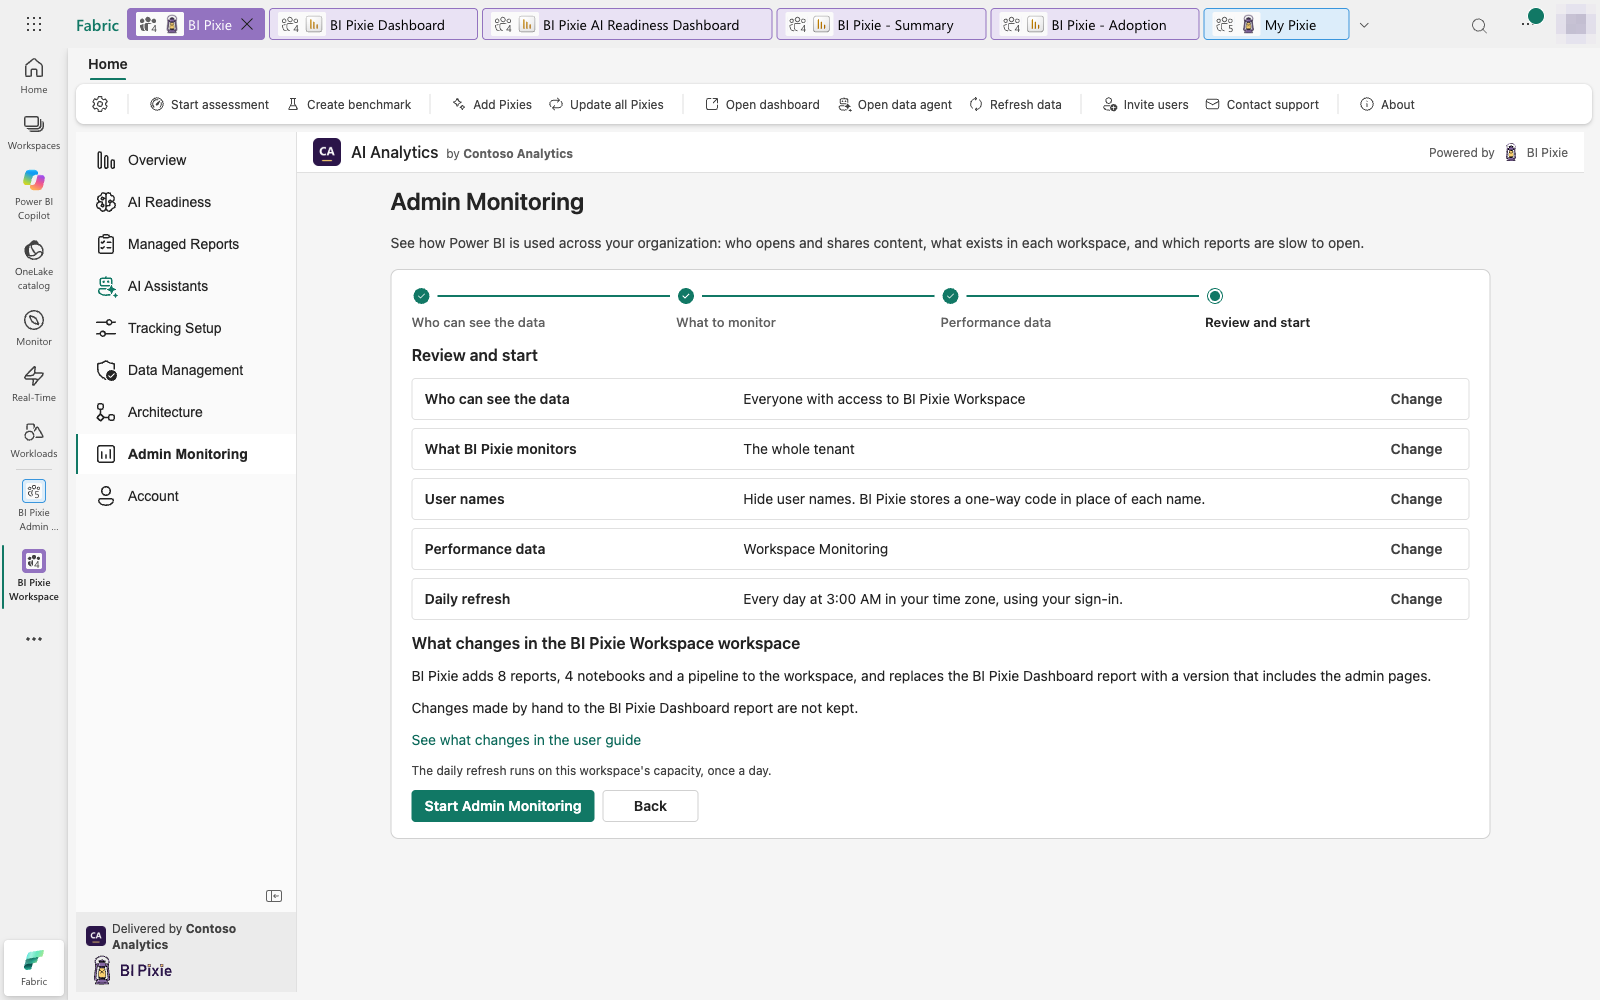This screenshot has width=1600, height=1000.
Task: Click Create benchmark
Action: pos(349,104)
